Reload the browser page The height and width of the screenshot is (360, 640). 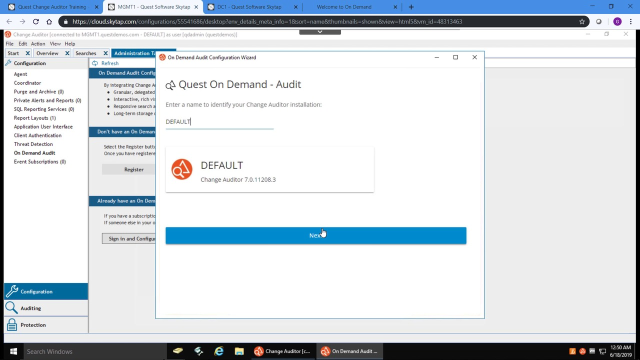tap(36, 22)
